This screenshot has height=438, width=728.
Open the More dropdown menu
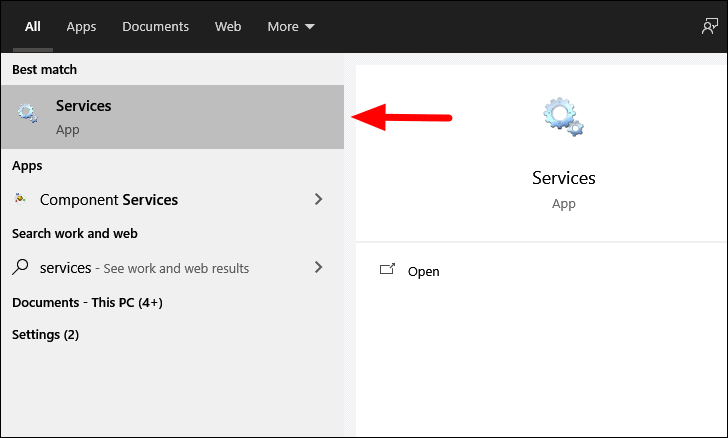(x=291, y=26)
